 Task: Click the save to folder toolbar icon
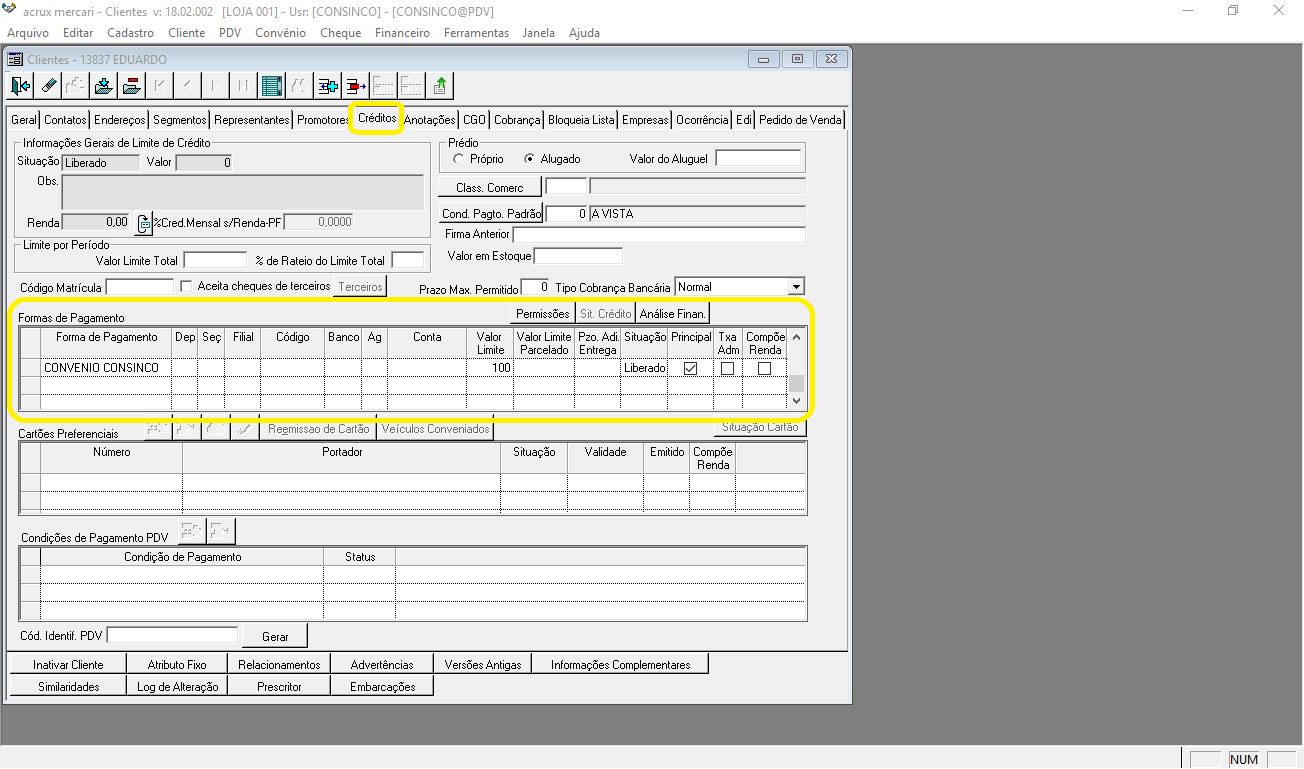pyautogui.click(x=102, y=86)
